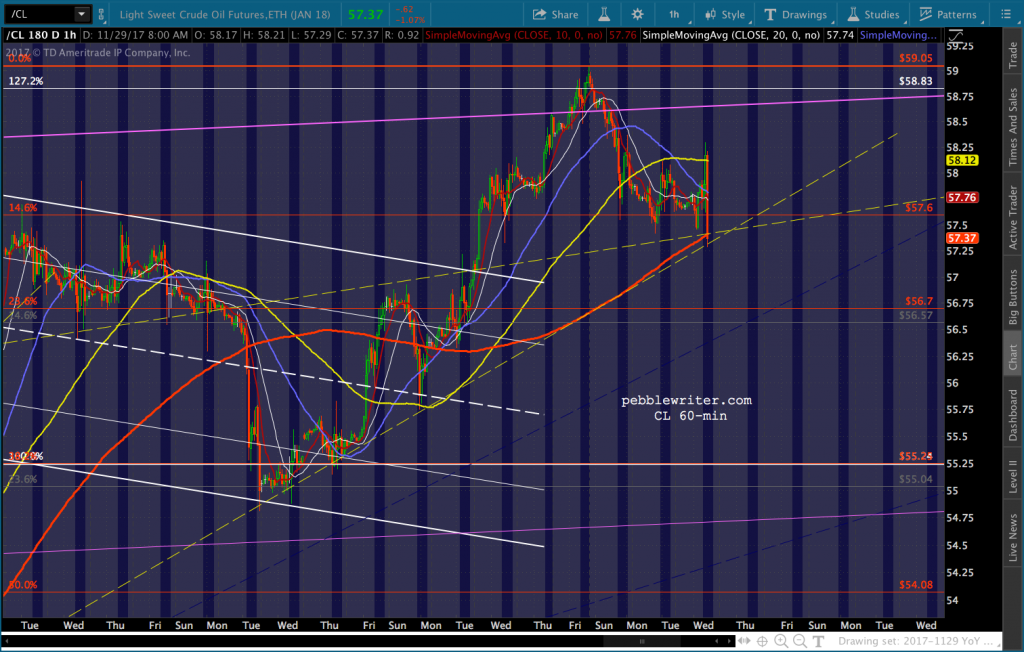Click the list menu icon at top right
This screenshot has width=1024, height=652.
pos(1006,14)
